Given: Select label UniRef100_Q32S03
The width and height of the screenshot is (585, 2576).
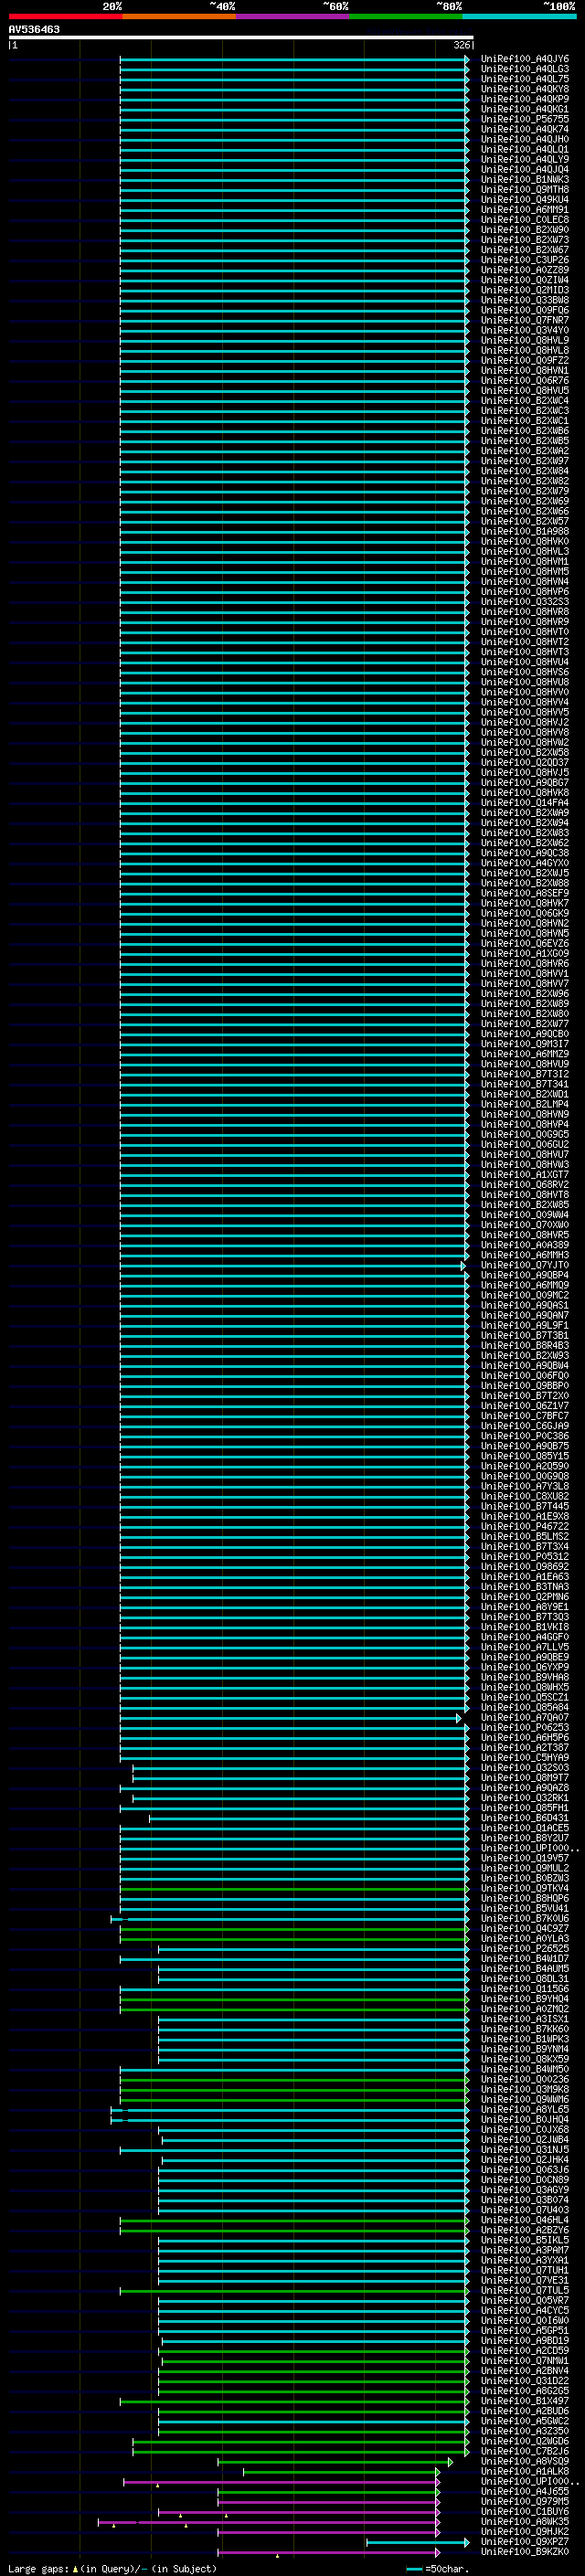Looking at the screenshot, I should pyautogui.click(x=524, y=1767).
